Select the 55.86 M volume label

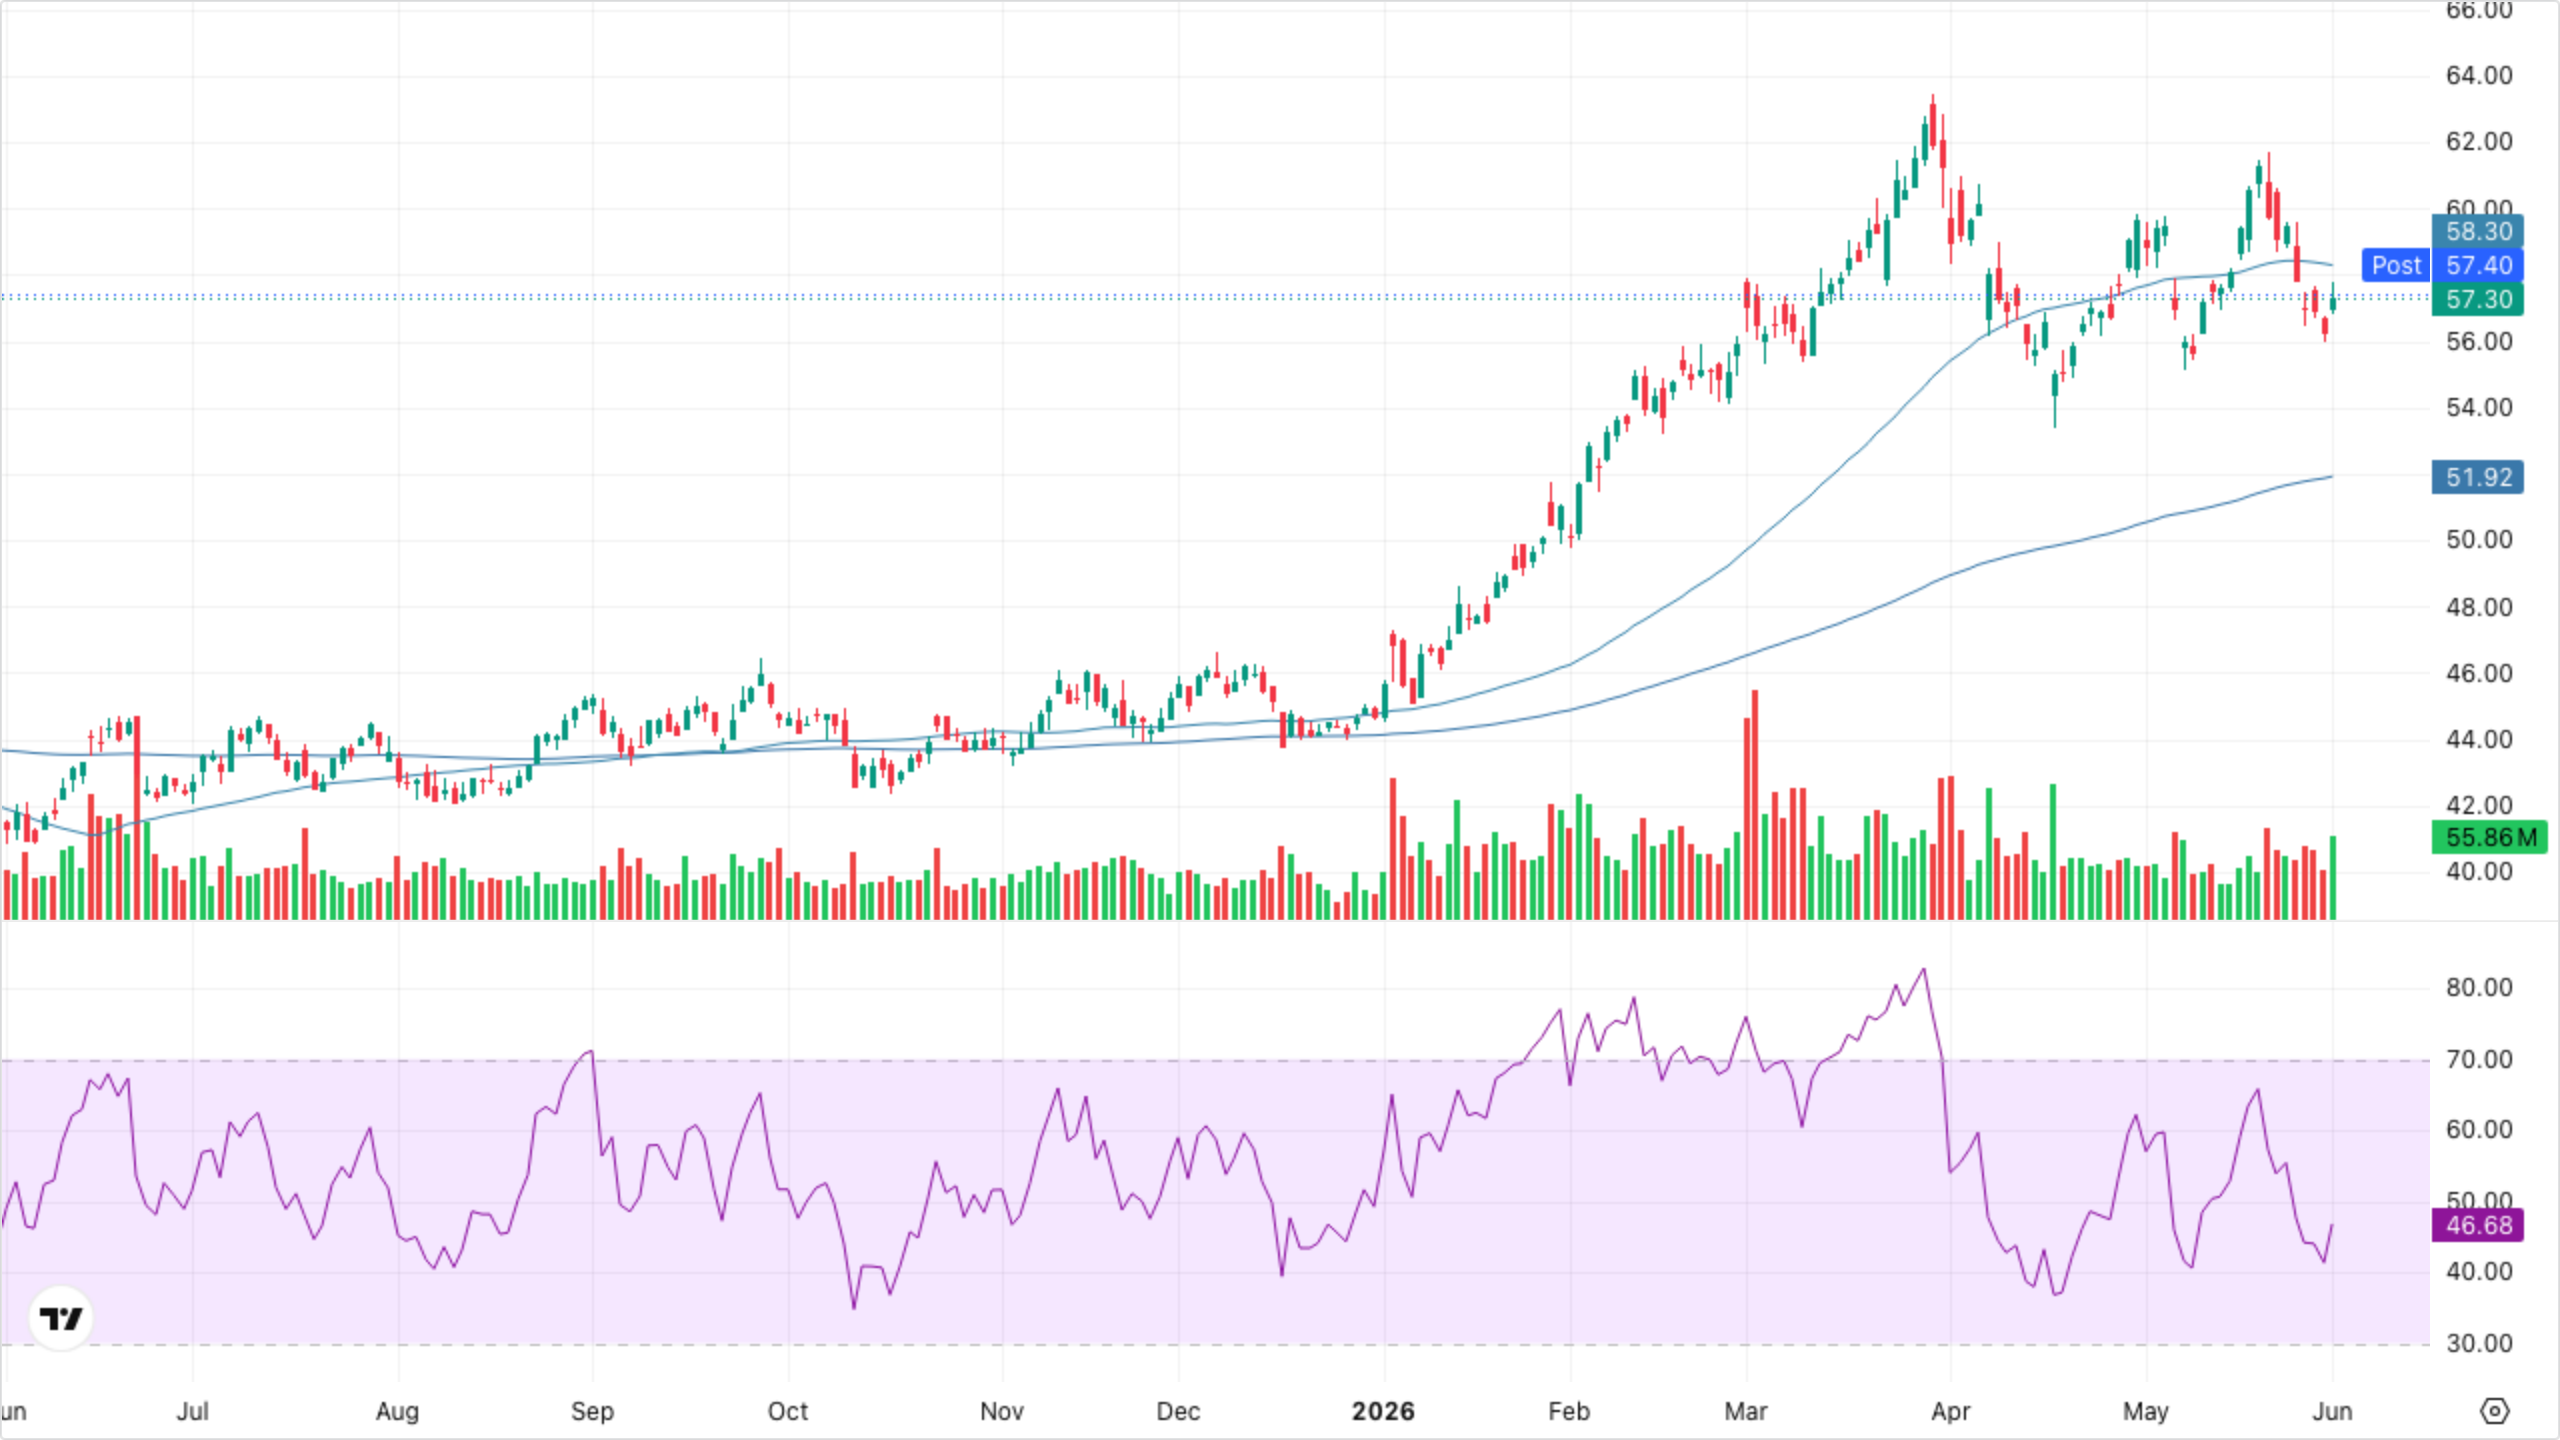(2489, 837)
